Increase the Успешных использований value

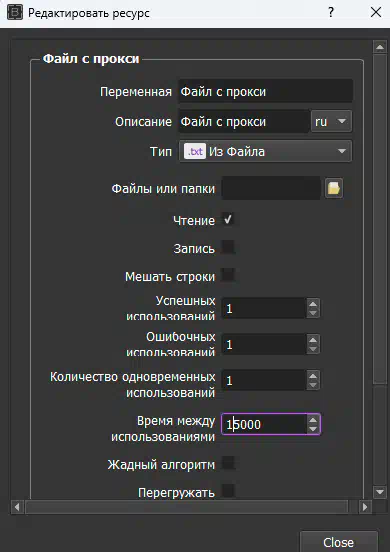[x=313, y=303]
